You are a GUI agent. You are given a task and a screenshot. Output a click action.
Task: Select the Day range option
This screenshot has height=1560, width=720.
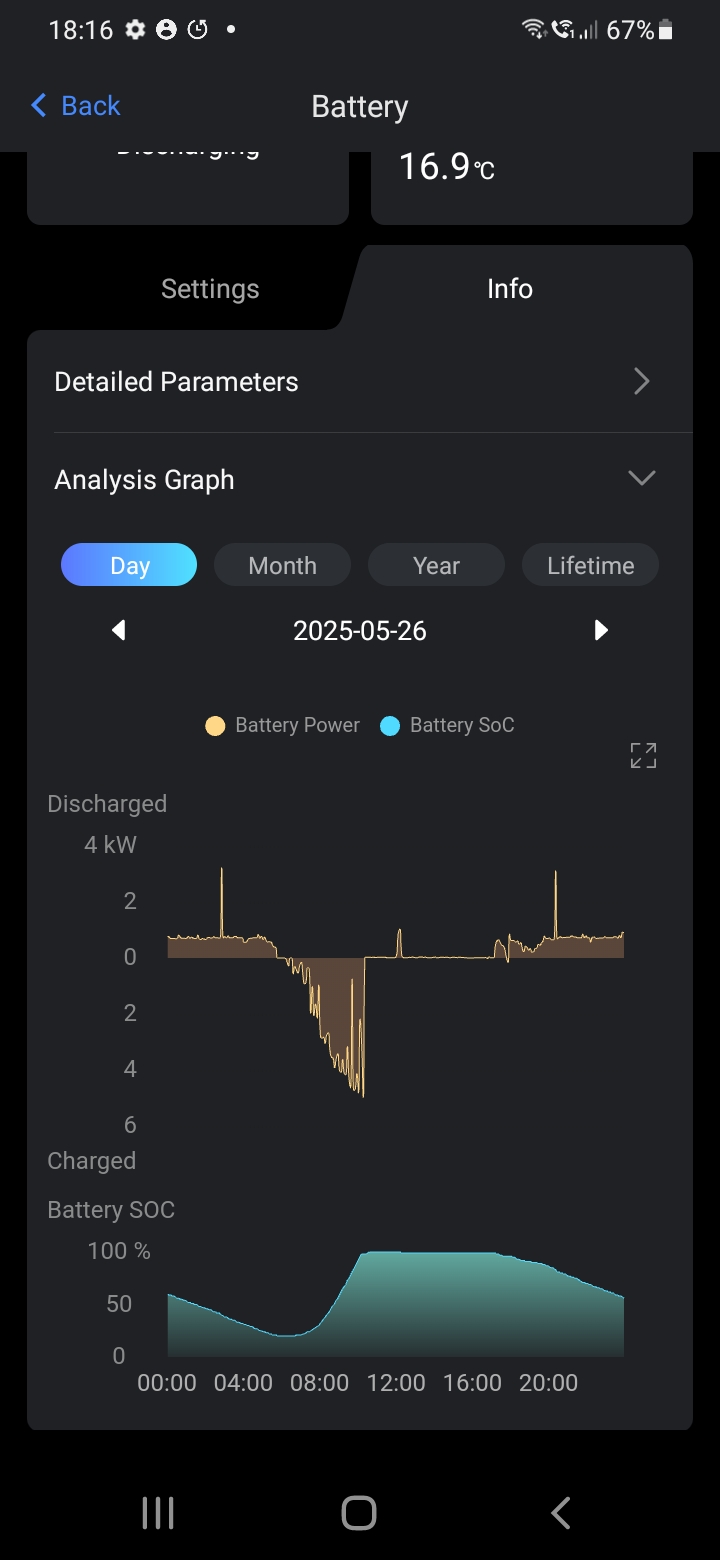[129, 565]
